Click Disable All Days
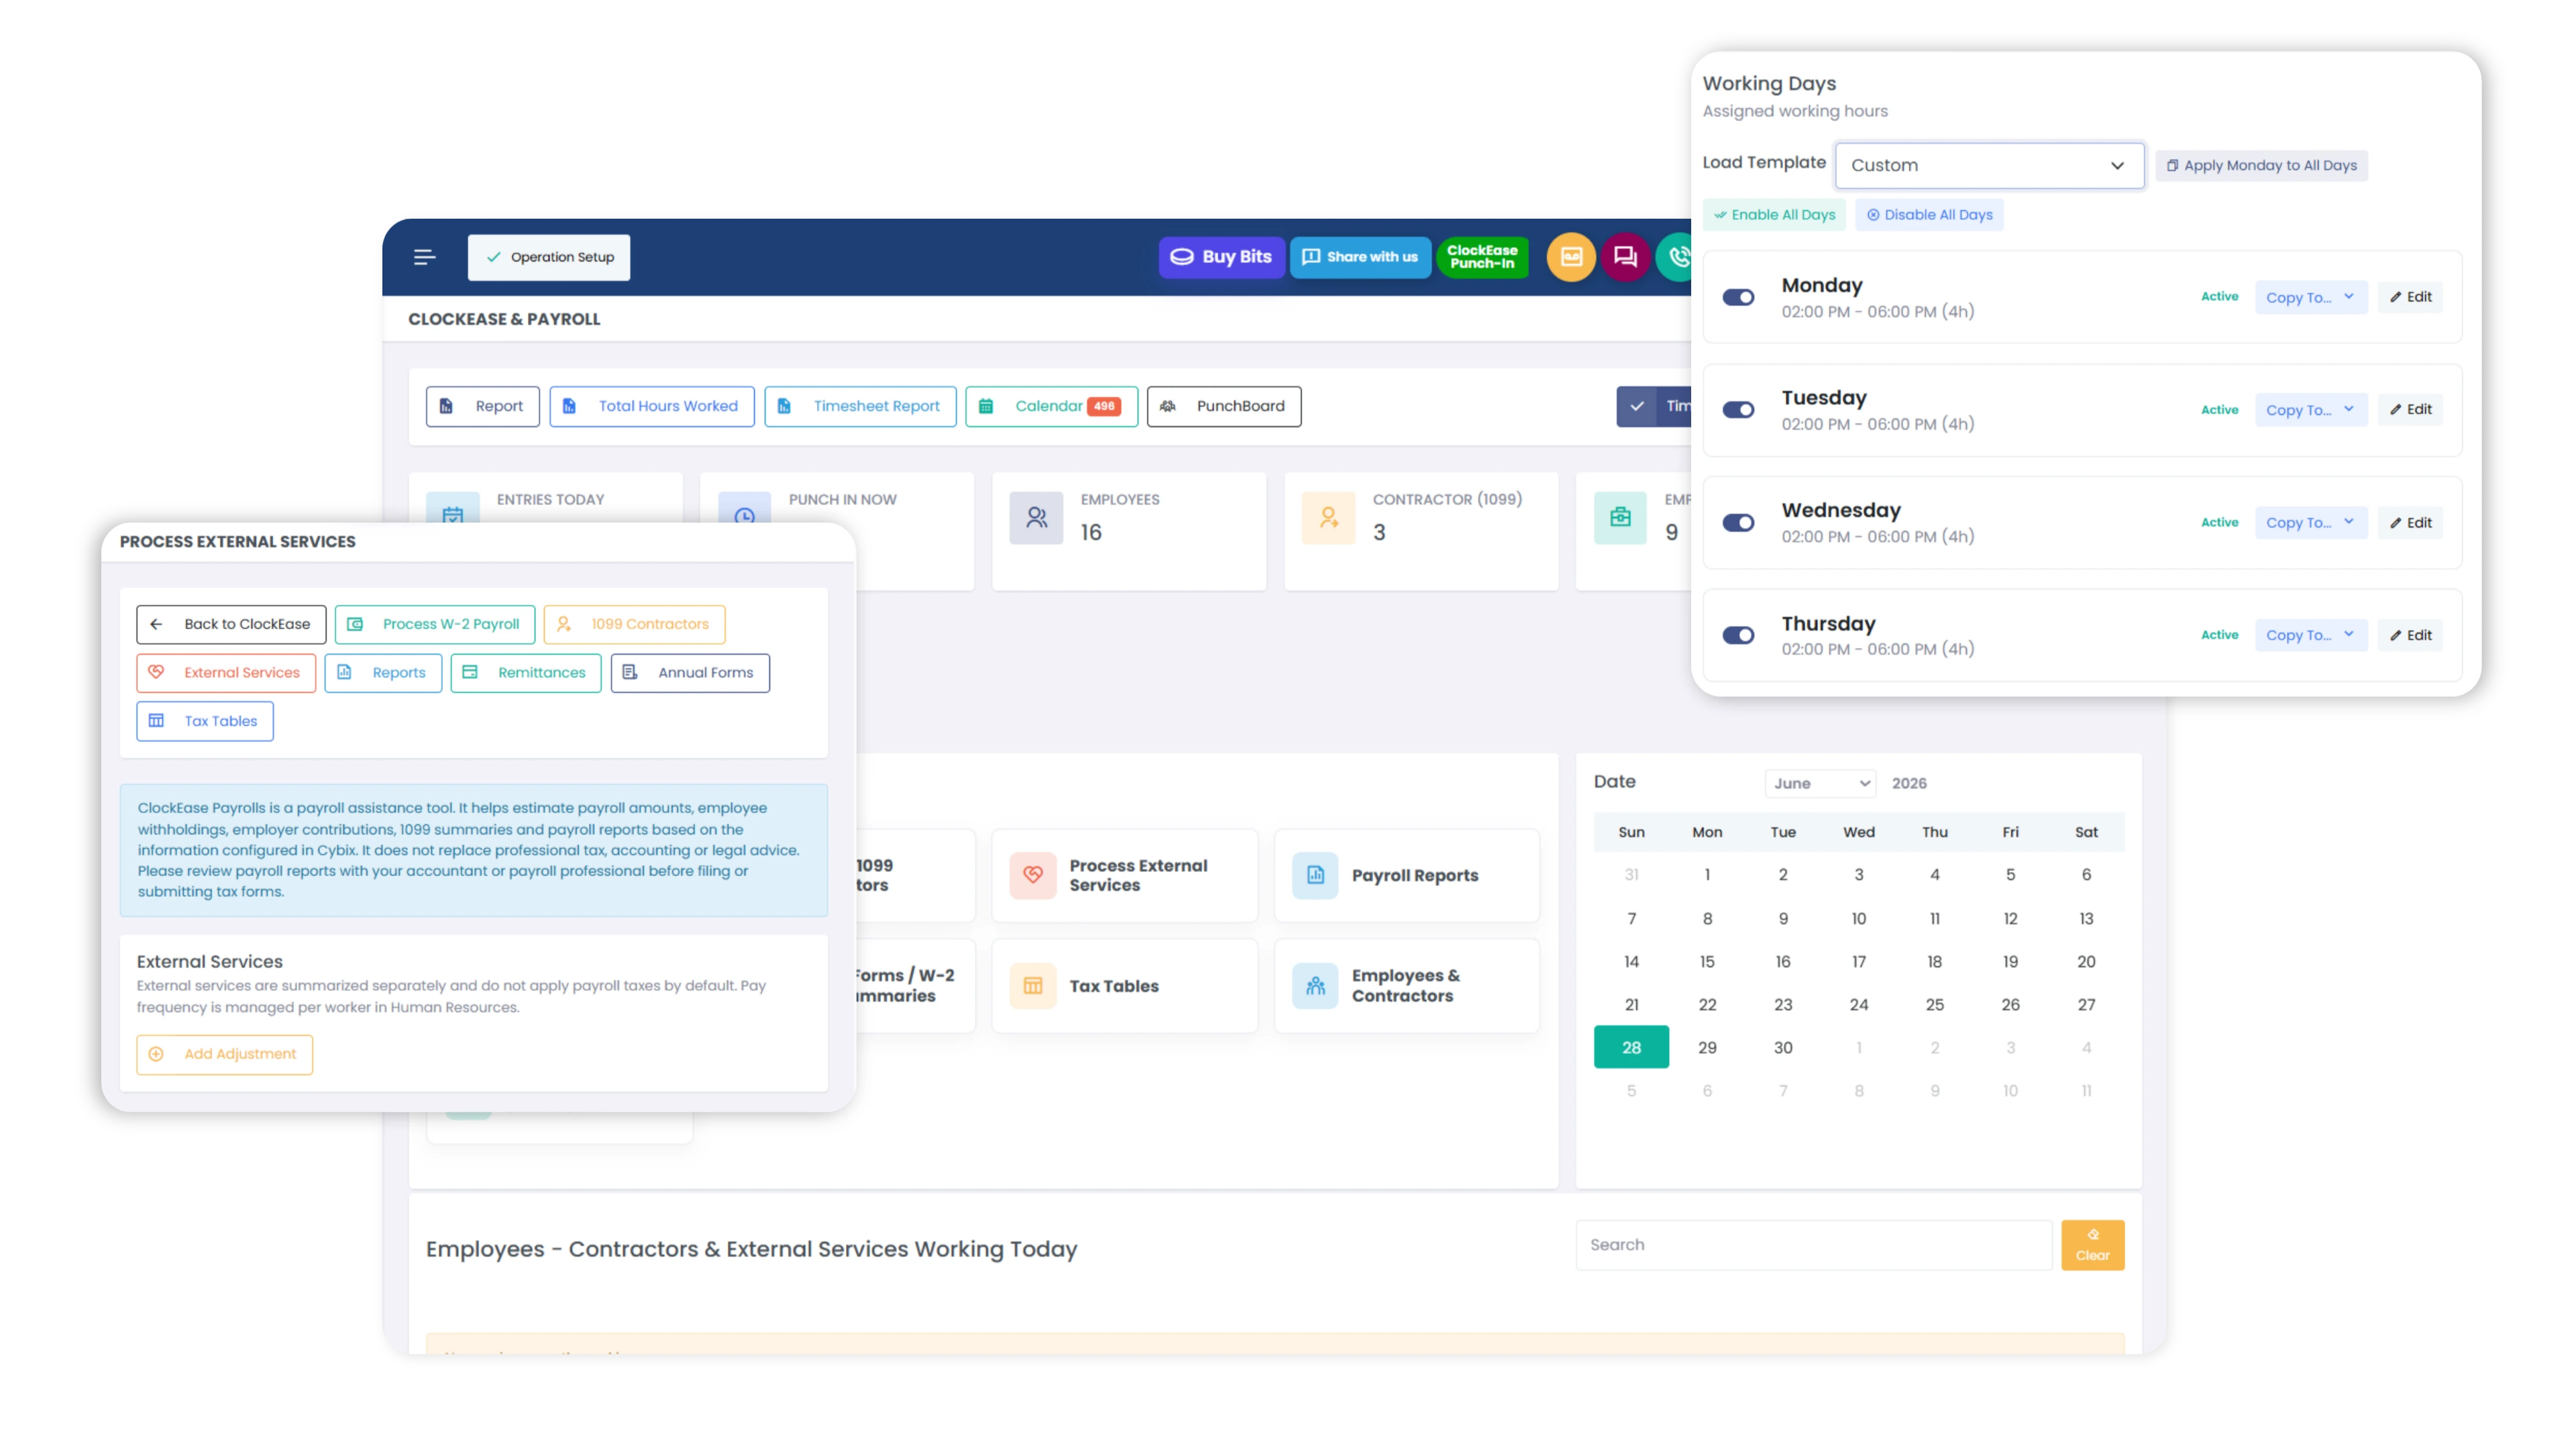This screenshot has height=1449, width=2576. (x=1929, y=214)
